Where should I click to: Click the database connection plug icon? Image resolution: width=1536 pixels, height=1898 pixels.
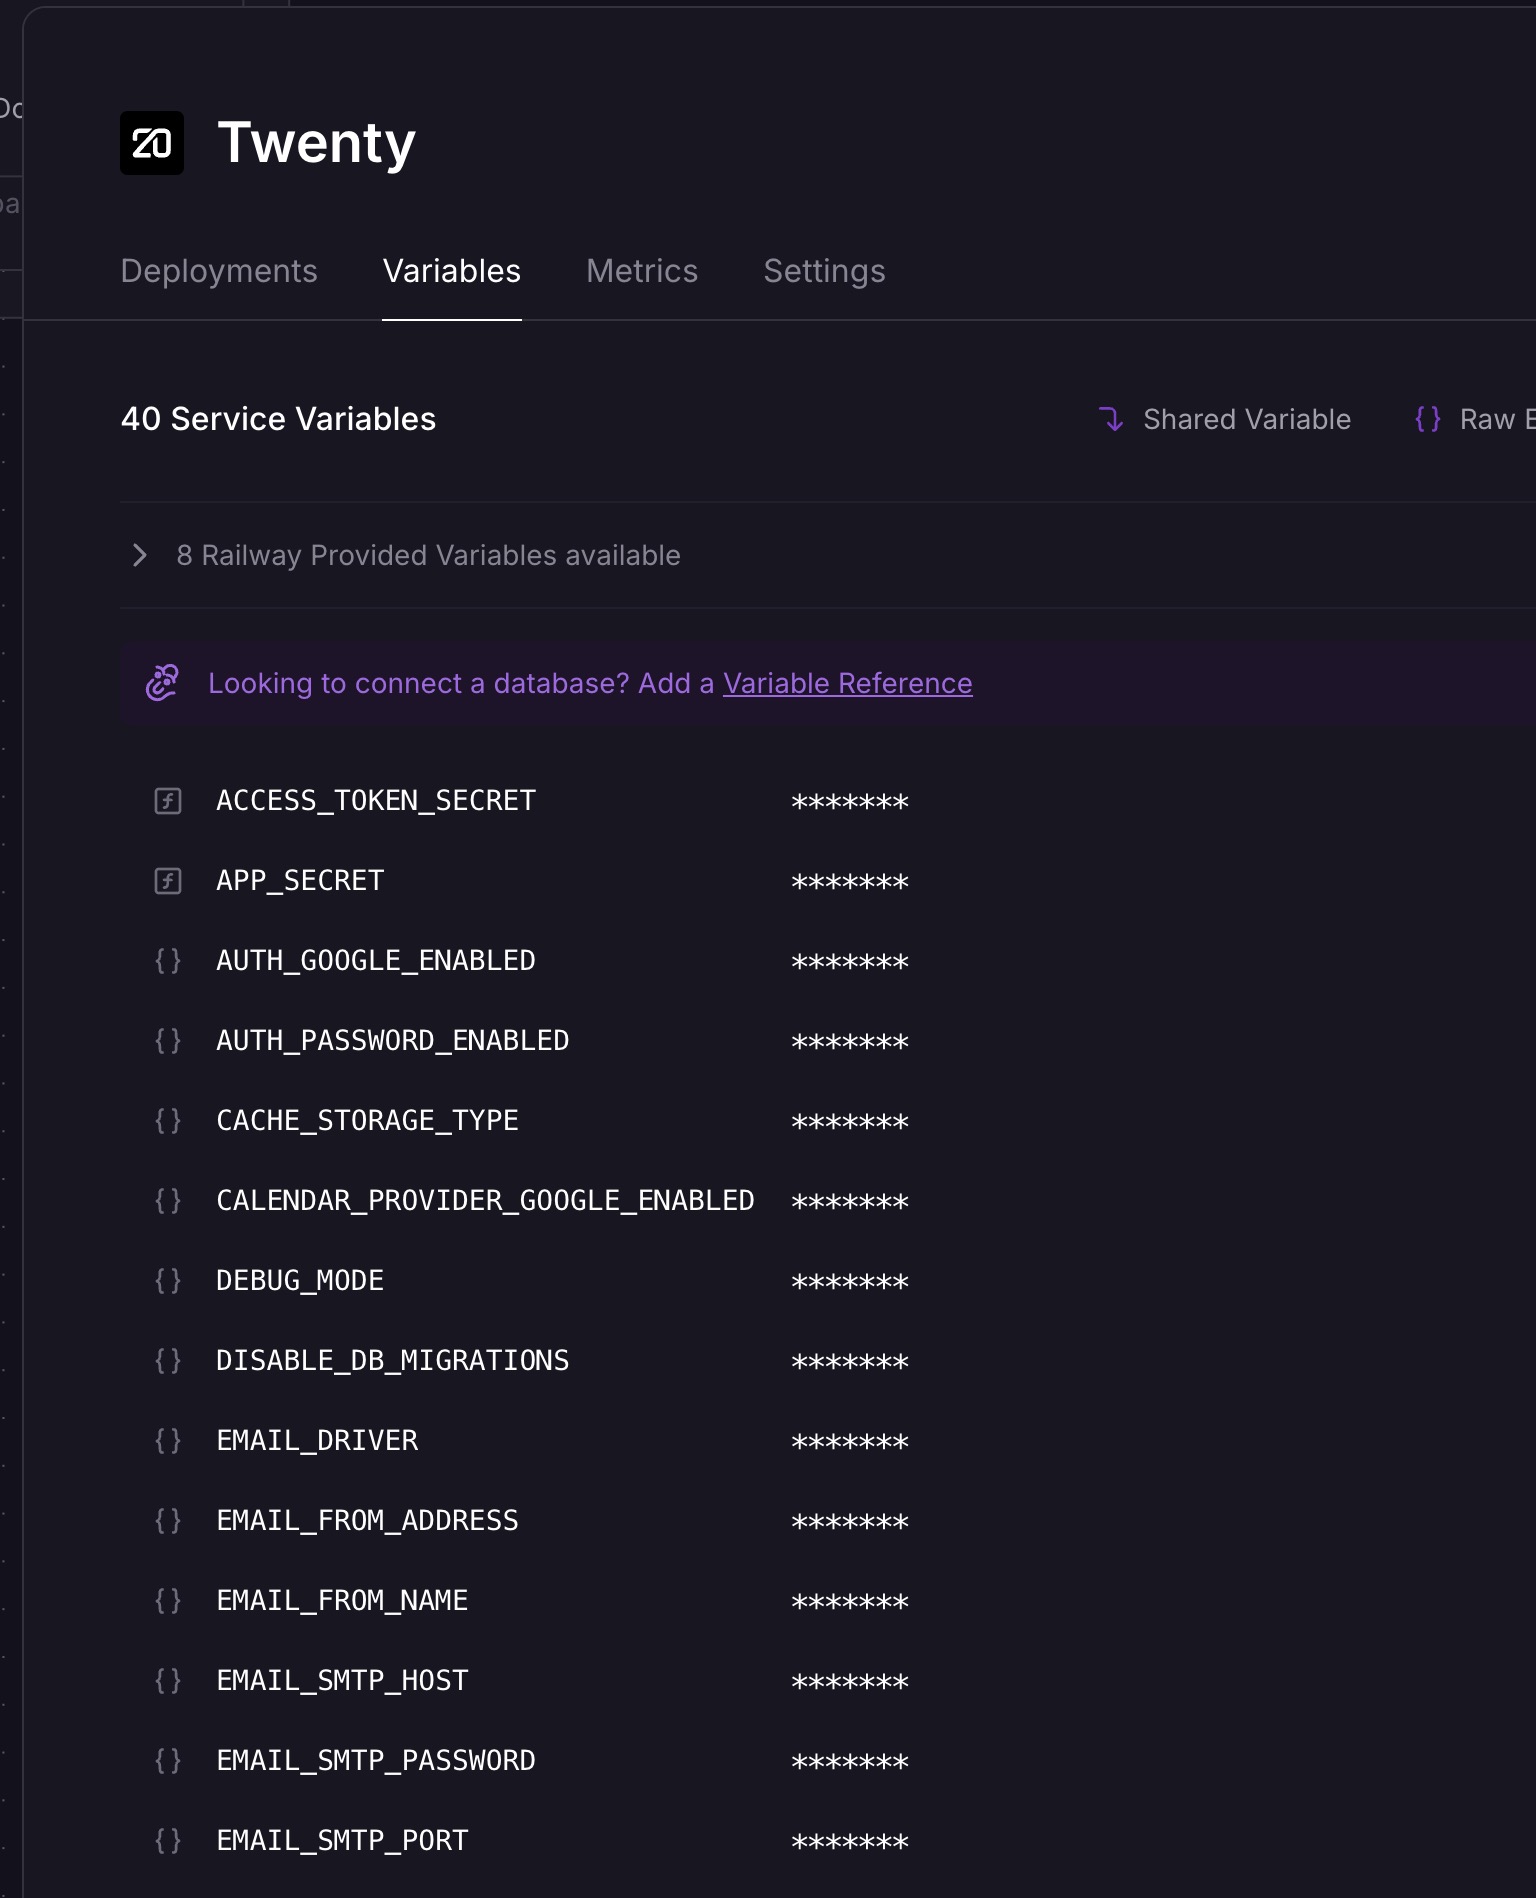[x=162, y=683]
